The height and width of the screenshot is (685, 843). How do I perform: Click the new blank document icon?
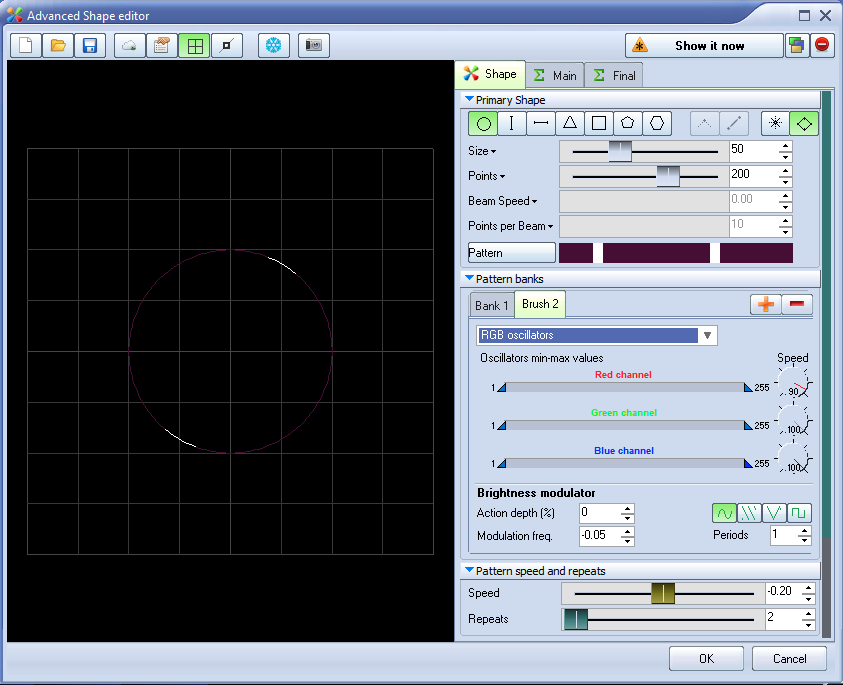(x=26, y=46)
